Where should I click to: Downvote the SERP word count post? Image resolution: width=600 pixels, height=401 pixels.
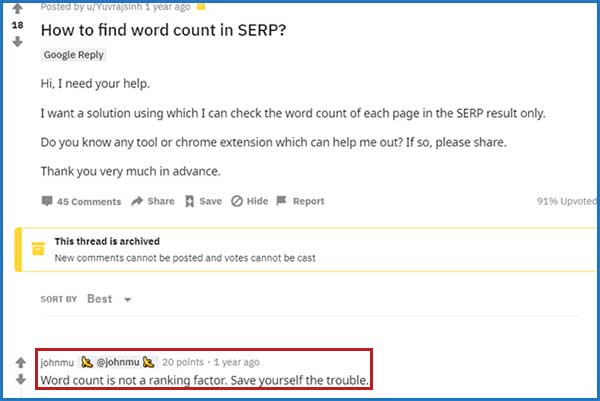(x=17, y=41)
